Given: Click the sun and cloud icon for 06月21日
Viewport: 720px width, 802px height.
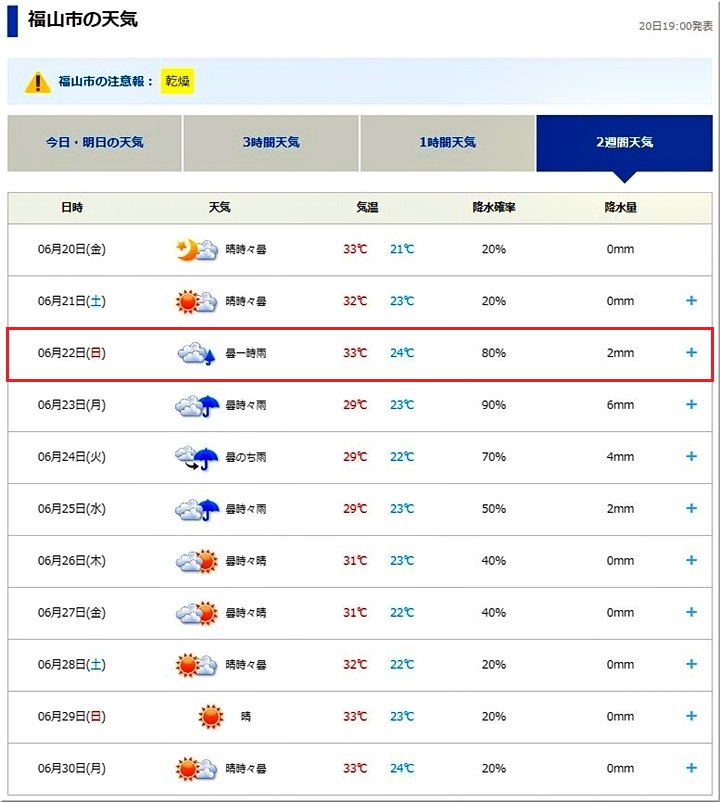Looking at the screenshot, I should click(197, 301).
